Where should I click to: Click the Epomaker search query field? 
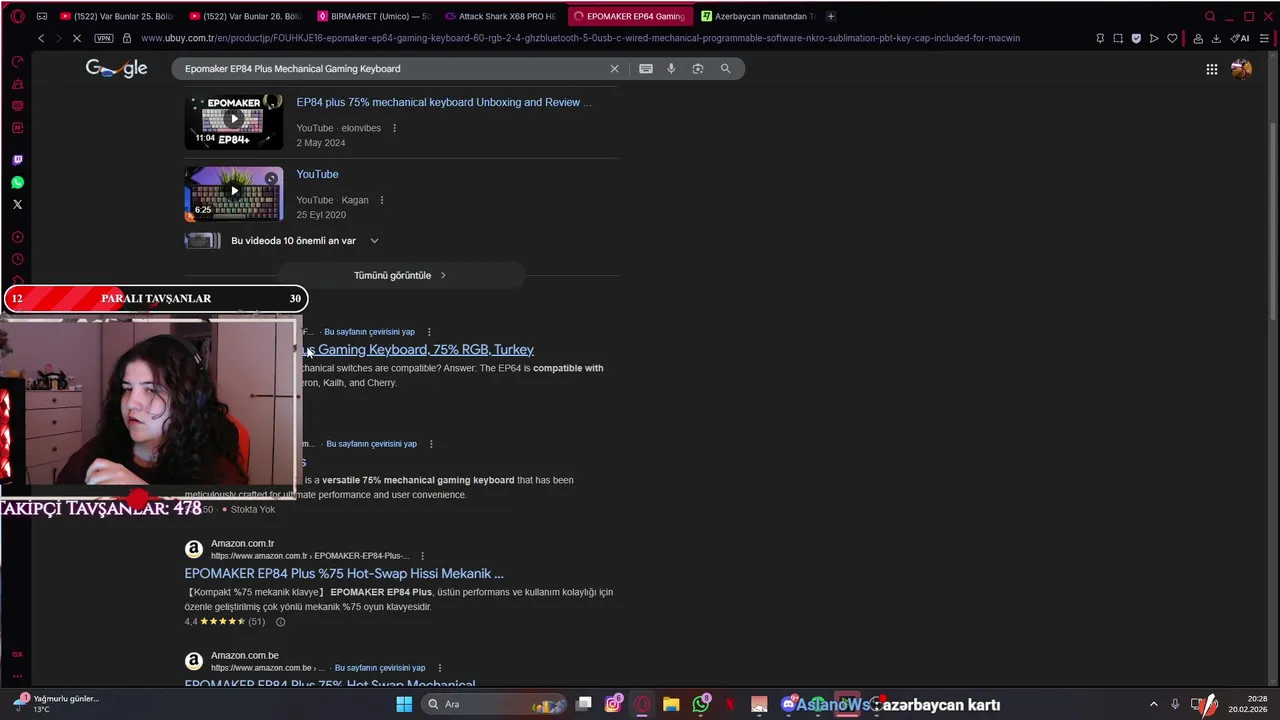coord(390,69)
